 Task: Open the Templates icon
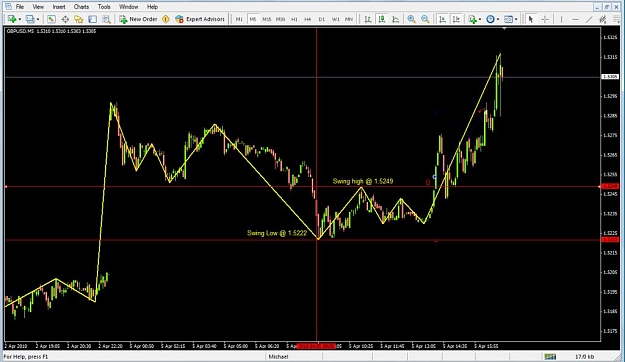pyautogui.click(x=508, y=19)
